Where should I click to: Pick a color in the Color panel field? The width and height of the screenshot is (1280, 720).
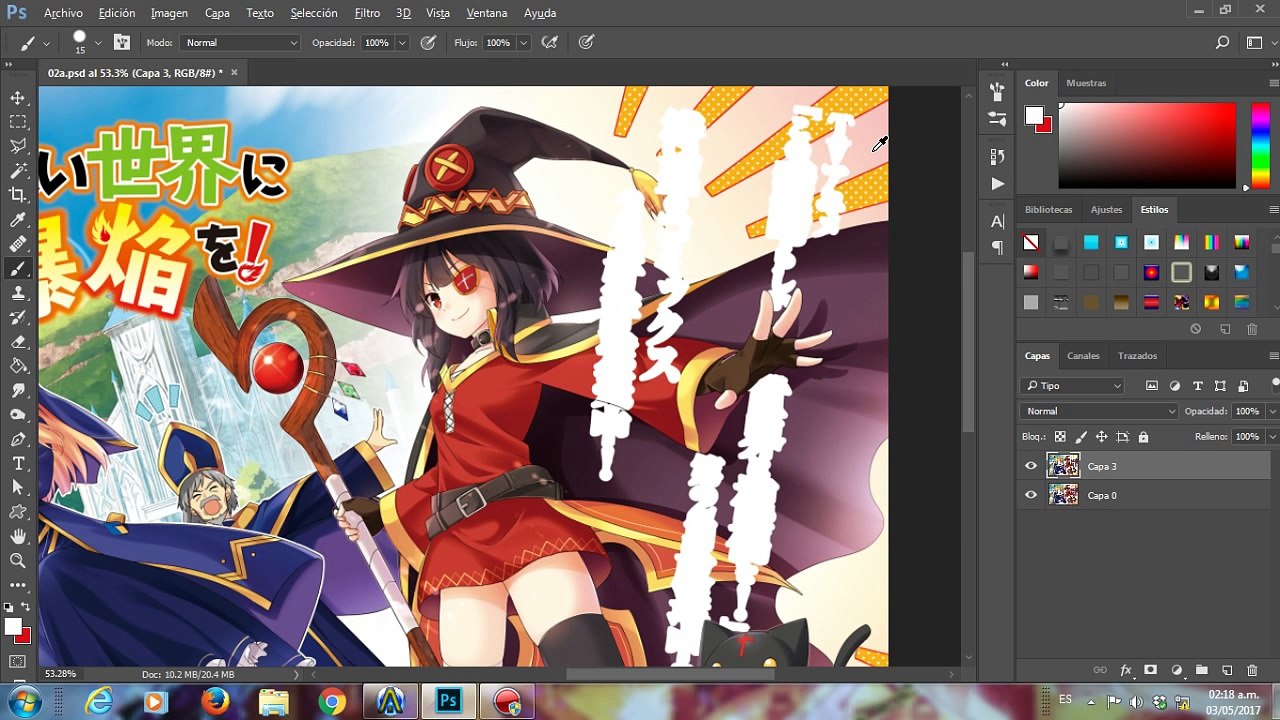[1147, 145]
